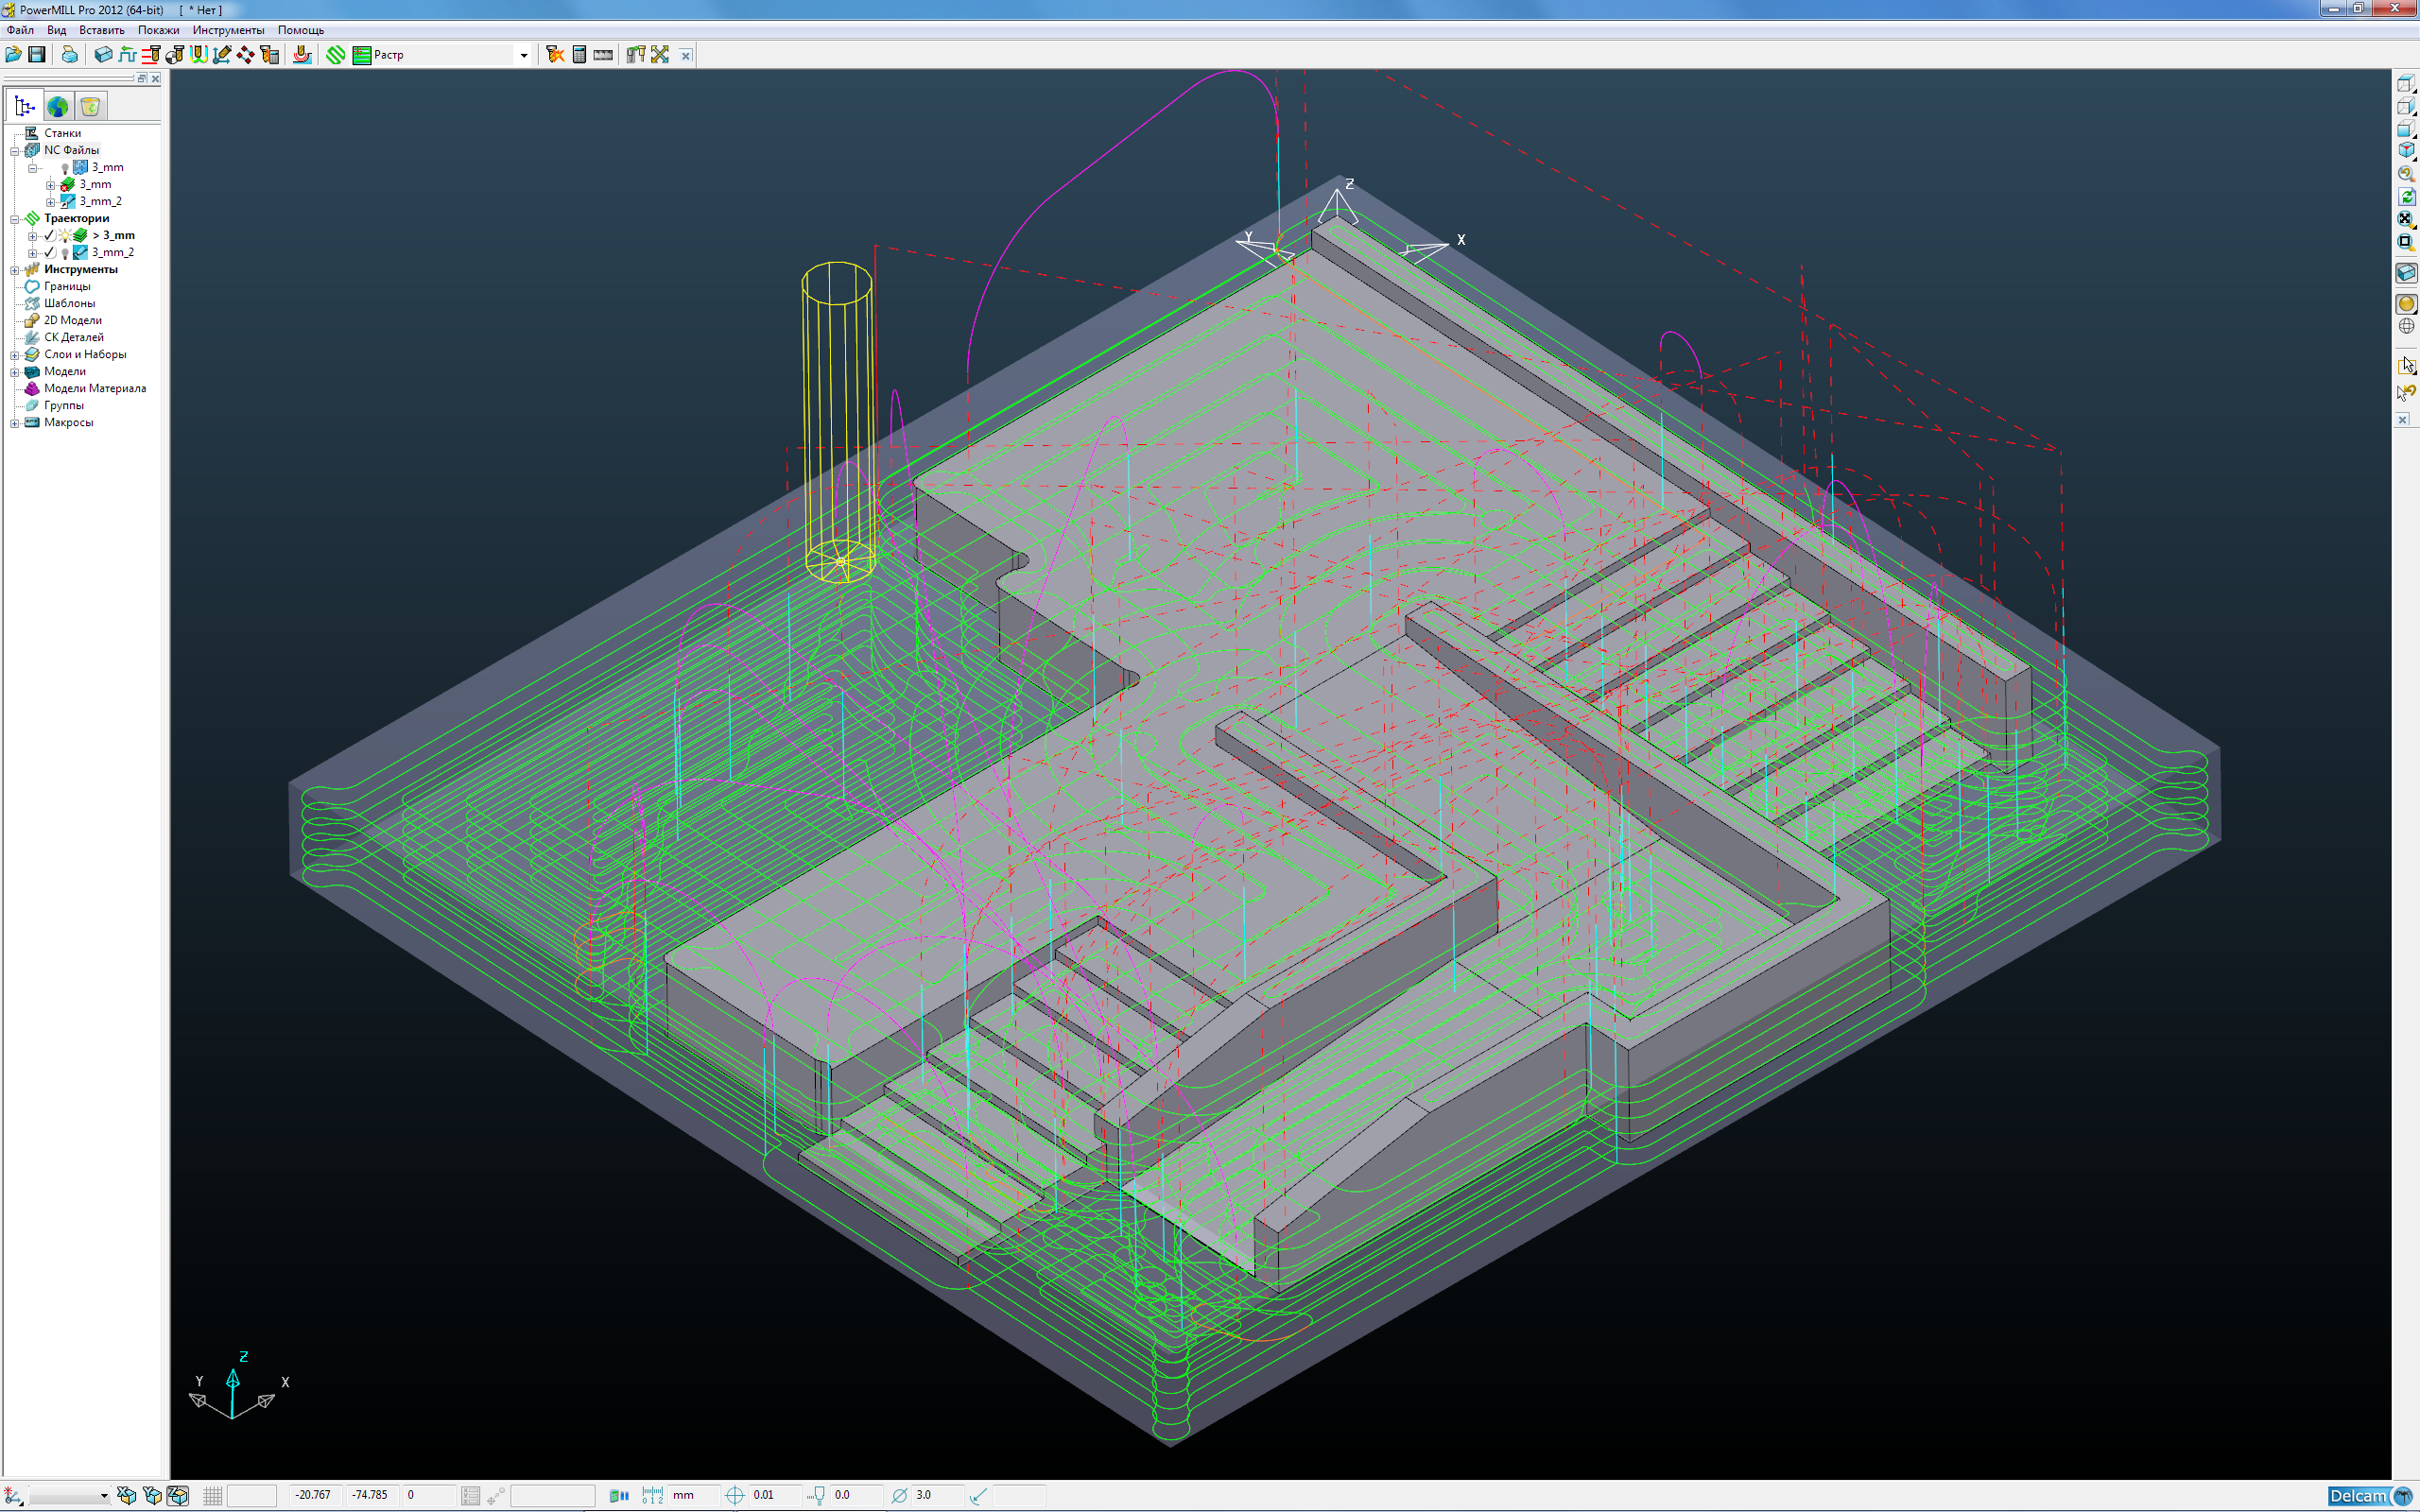This screenshot has width=2420, height=1512.
Task: Toggle checkmark of active trajectory 3_mm
Action: pos(50,236)
